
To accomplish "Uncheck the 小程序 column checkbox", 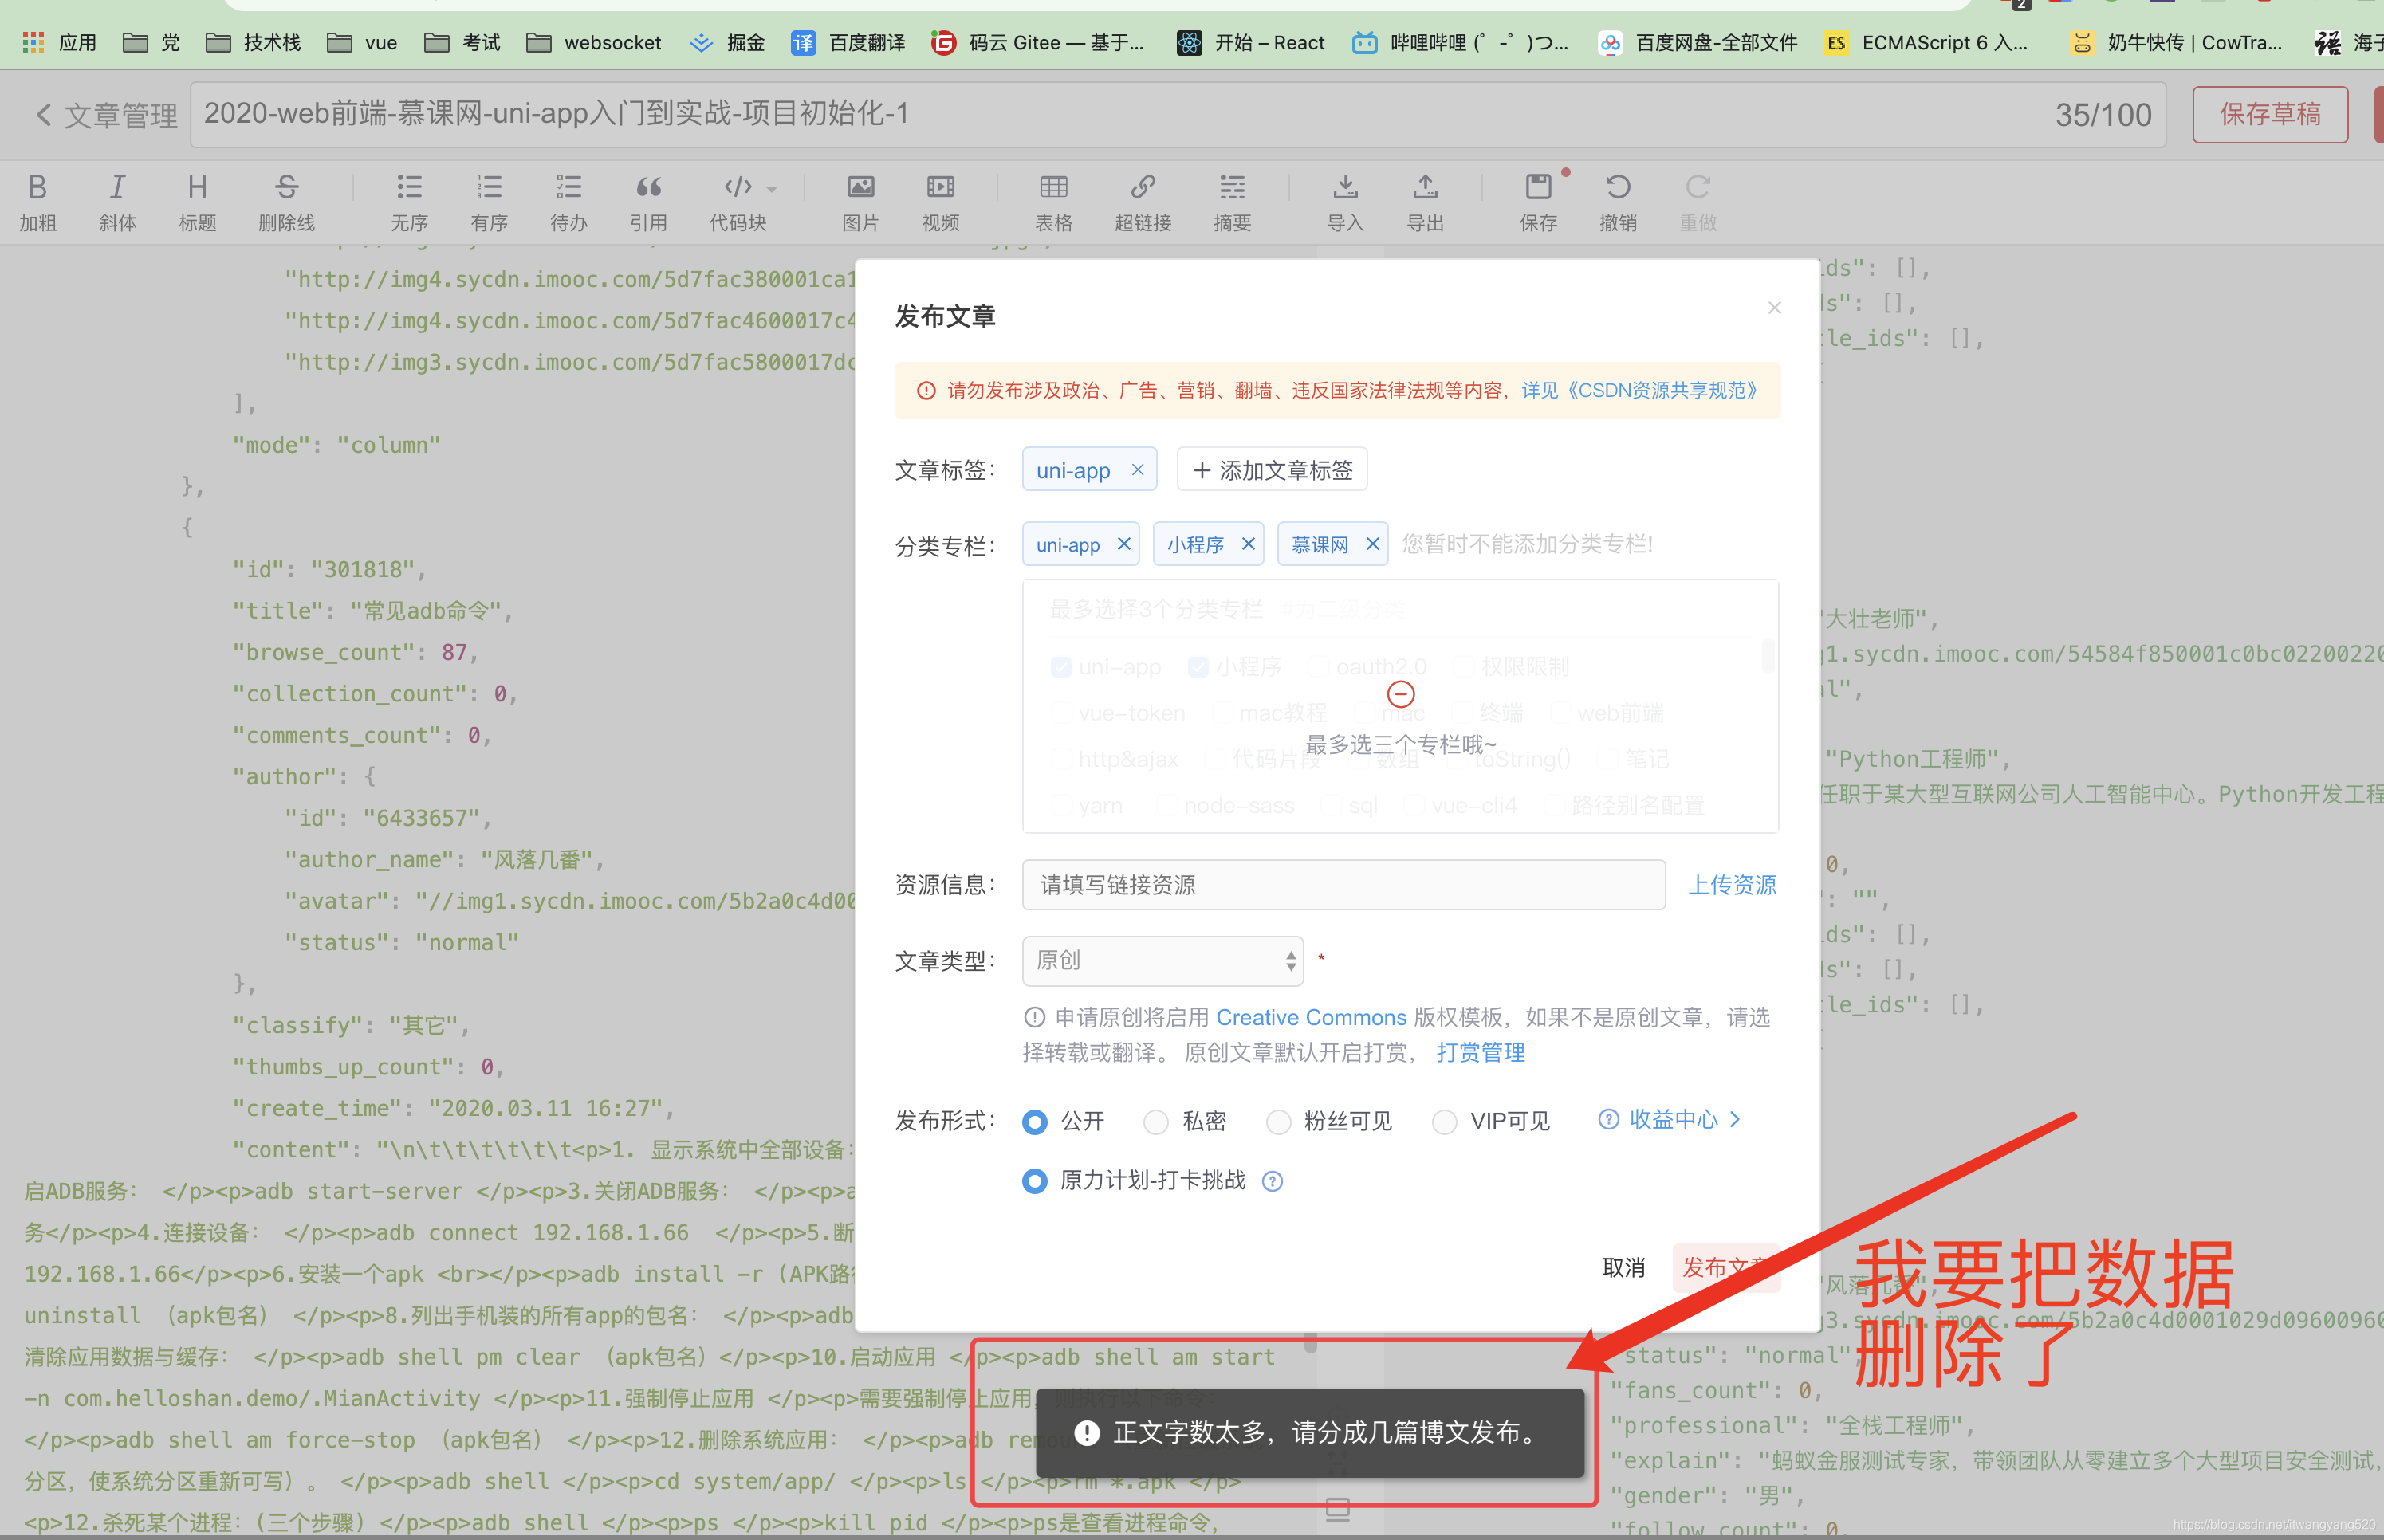I will pyautogui.click(x=1198, y=667).
